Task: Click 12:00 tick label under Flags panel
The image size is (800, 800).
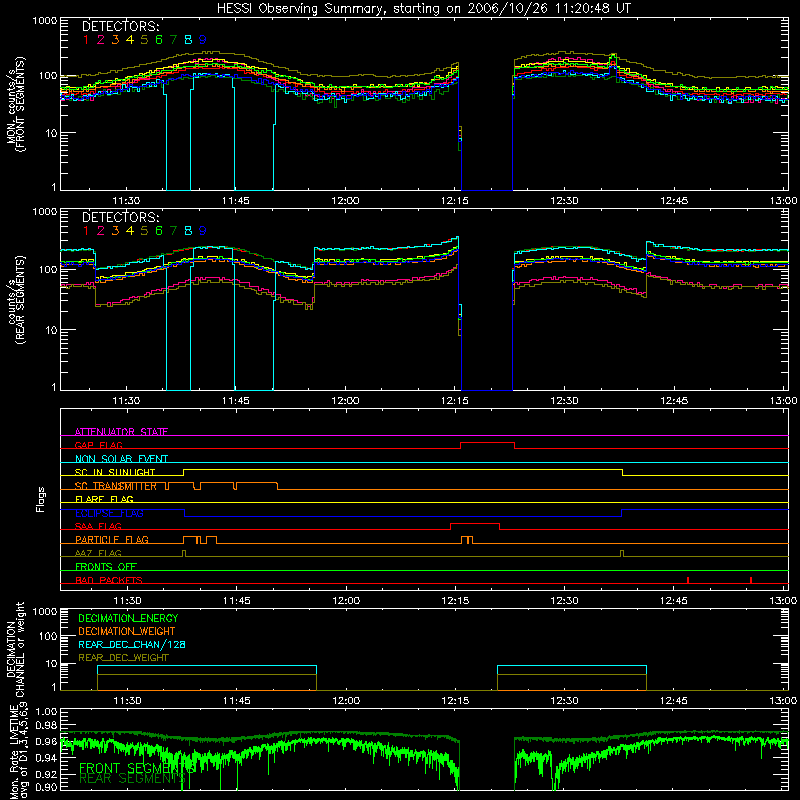Action: (345, 601)
